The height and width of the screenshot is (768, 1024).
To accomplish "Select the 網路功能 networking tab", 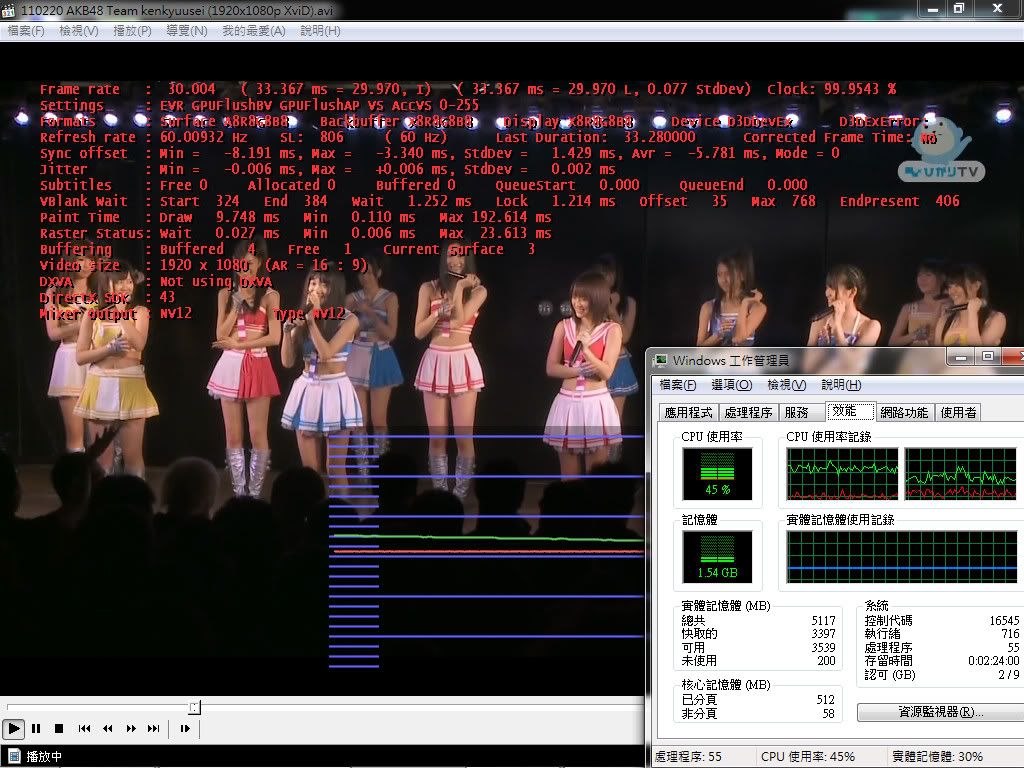I will [904, 412].
